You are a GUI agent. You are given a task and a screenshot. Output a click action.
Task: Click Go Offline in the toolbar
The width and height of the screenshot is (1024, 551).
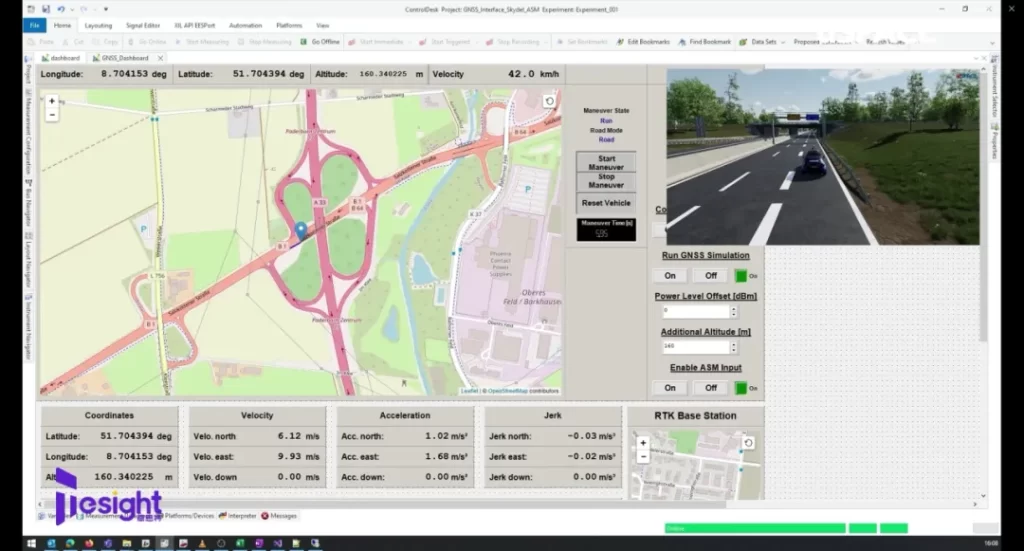[320, 42]
